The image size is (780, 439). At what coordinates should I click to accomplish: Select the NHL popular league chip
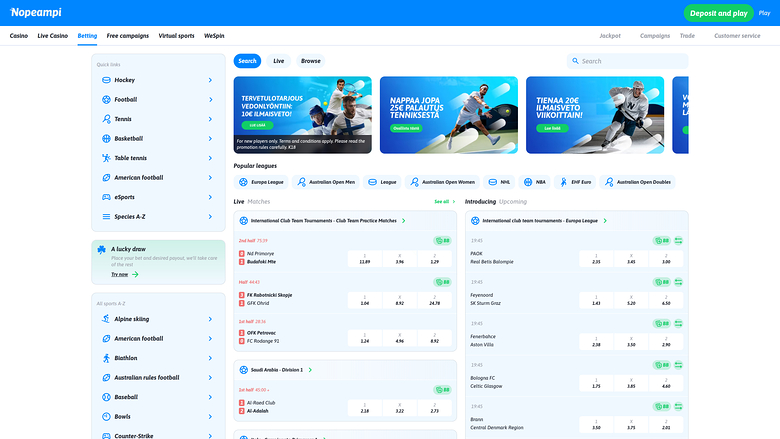click(499, 182)
